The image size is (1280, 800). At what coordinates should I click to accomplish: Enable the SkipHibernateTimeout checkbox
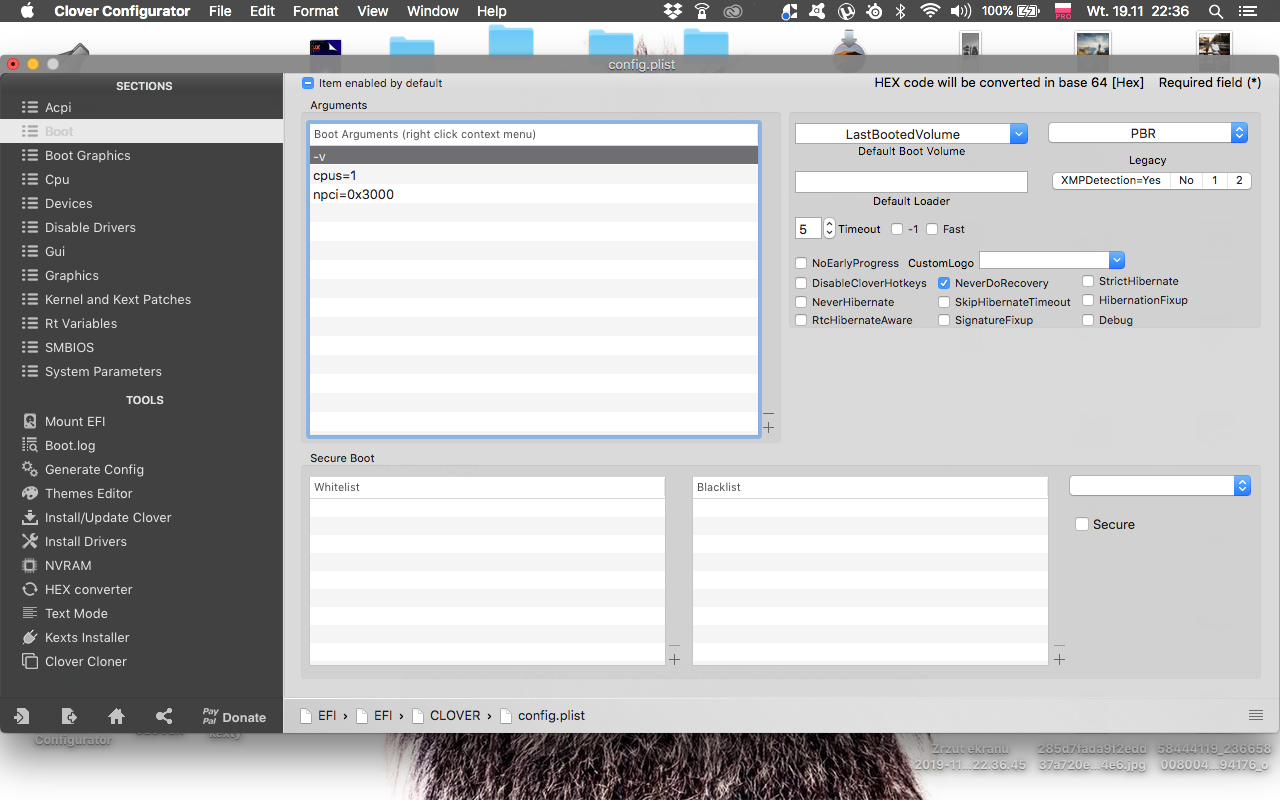click(944, 302)
